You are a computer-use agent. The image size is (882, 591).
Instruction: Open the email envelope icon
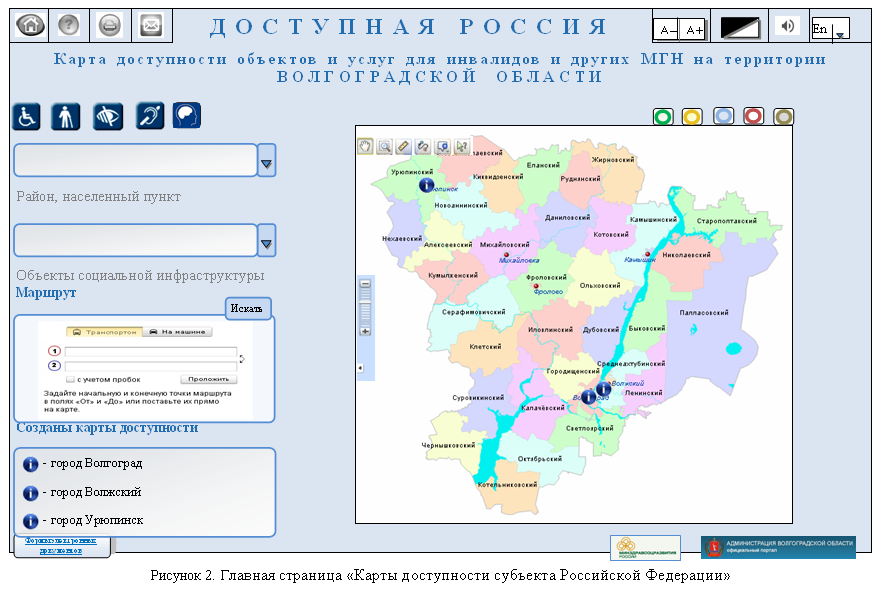[x=151, y=26]
